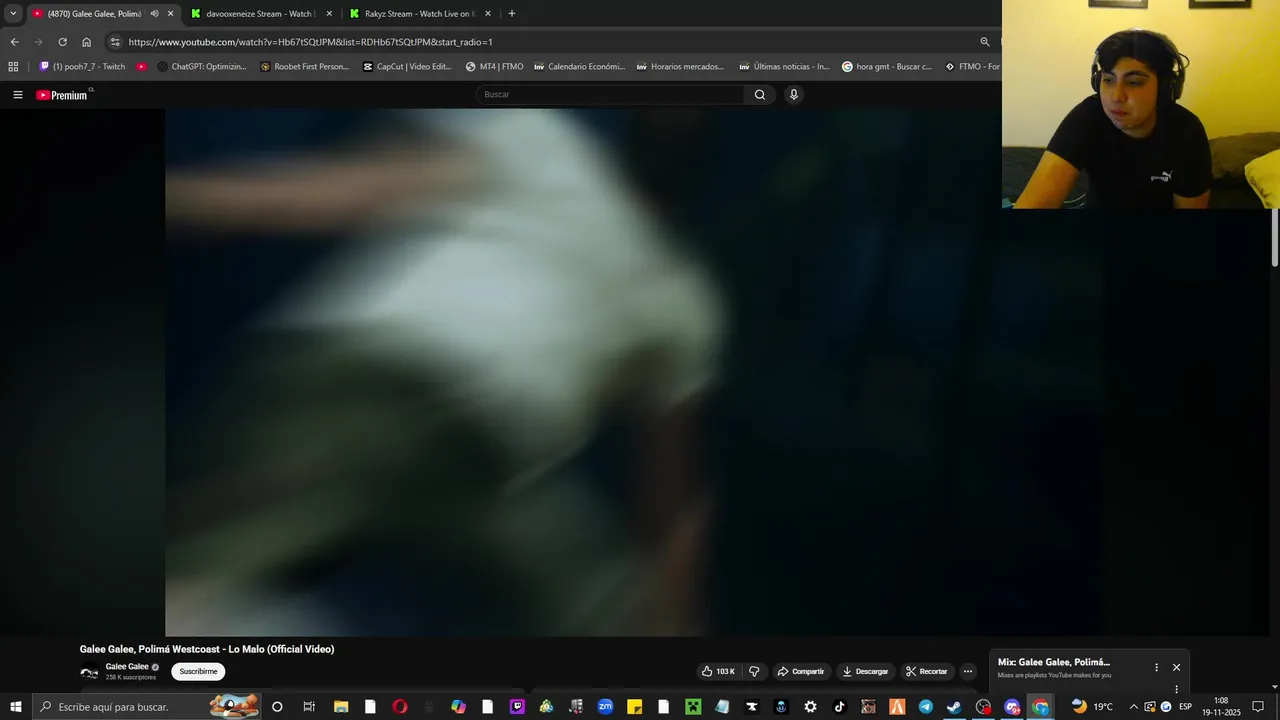
Task: Open the tab search dropdown arrow
Action: 13,14
